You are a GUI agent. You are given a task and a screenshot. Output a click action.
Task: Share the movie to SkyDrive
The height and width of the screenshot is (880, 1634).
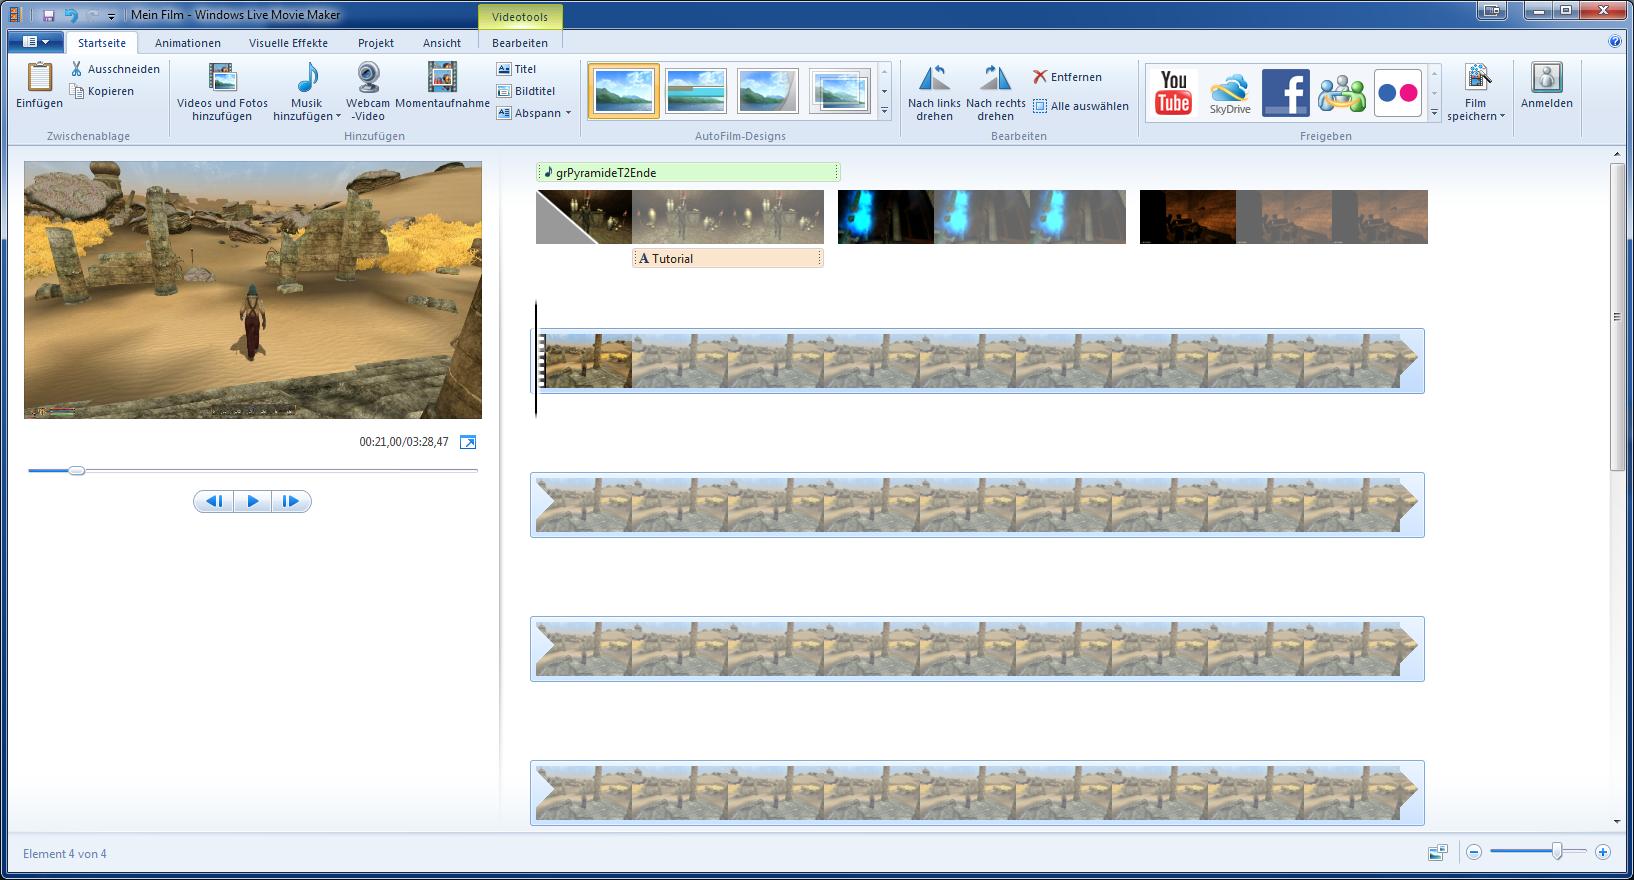[1230, 93]
